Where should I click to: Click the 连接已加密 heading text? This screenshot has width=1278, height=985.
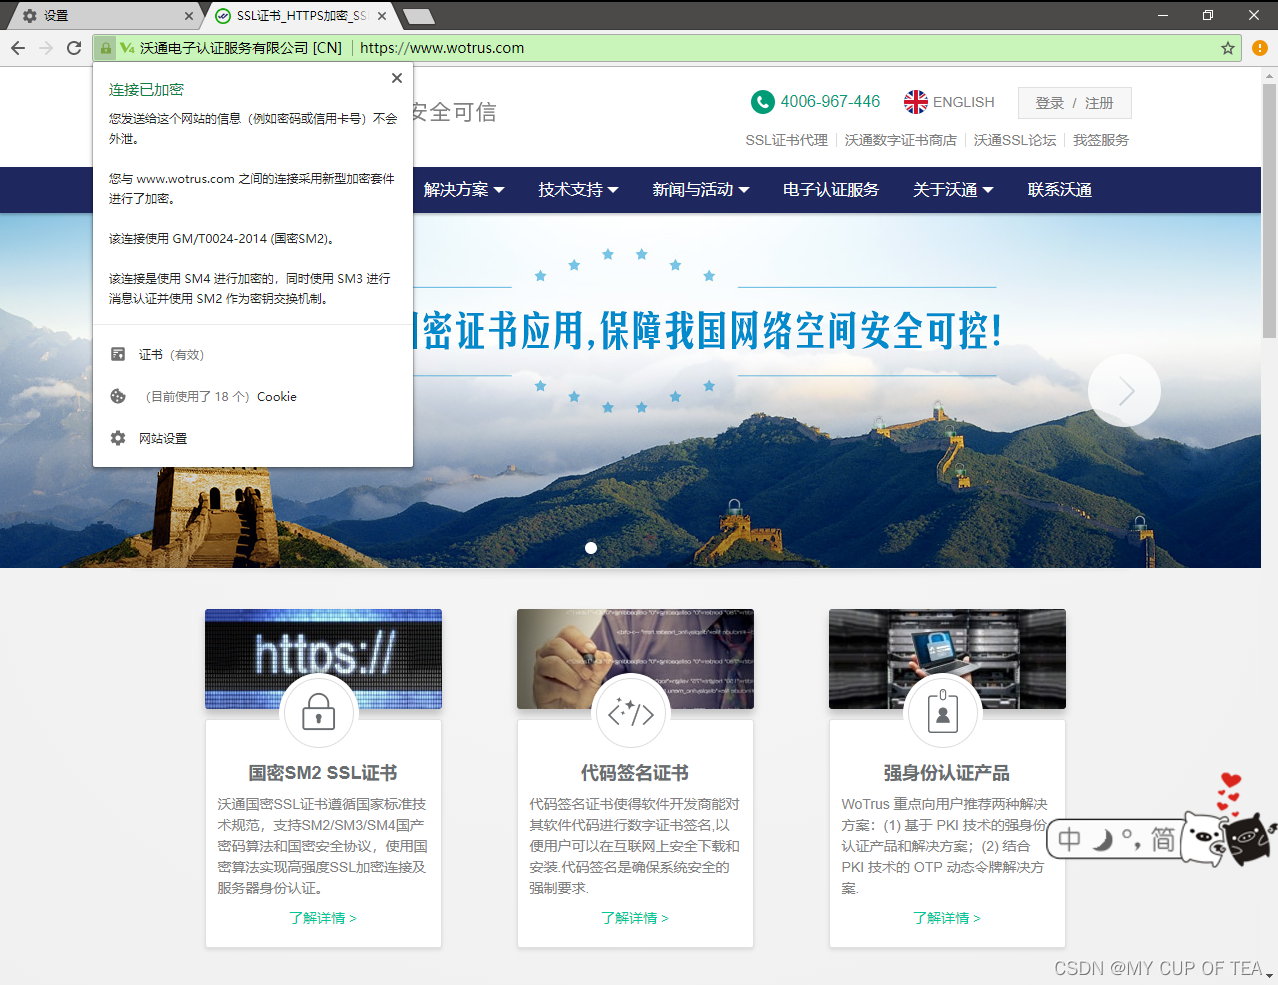click(146, 89)
